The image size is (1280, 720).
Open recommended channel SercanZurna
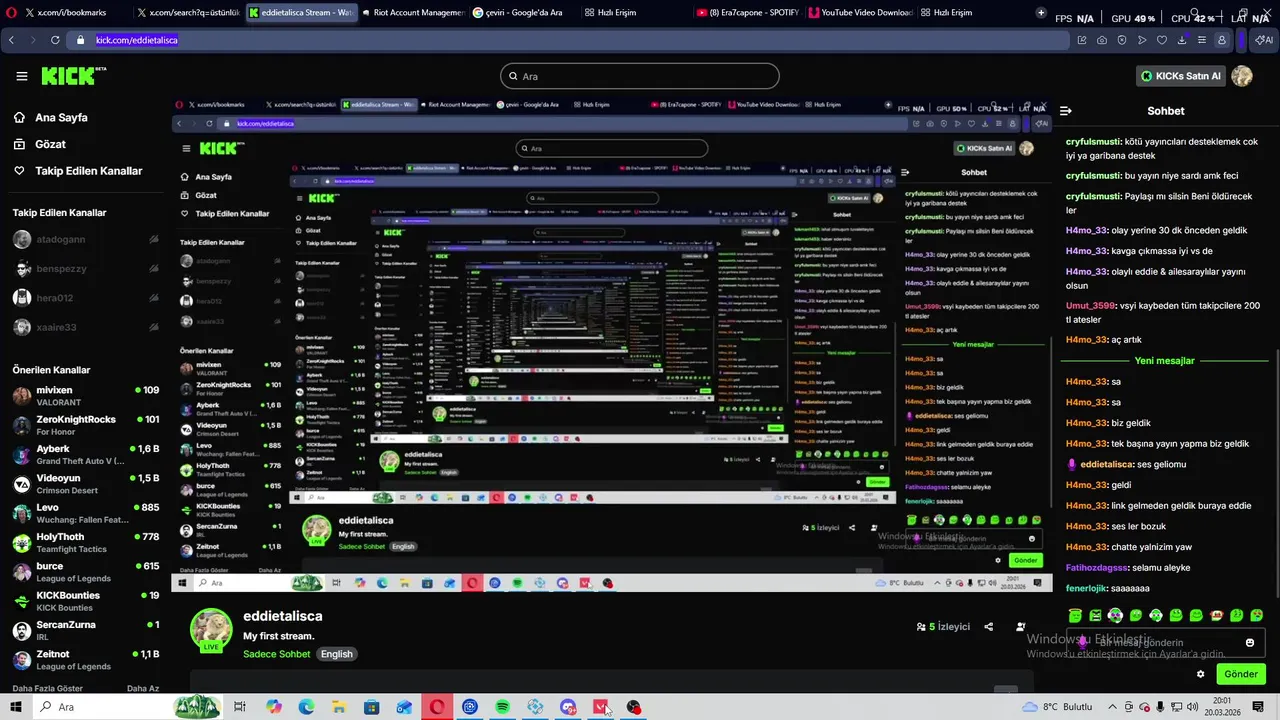click(85, 631)
